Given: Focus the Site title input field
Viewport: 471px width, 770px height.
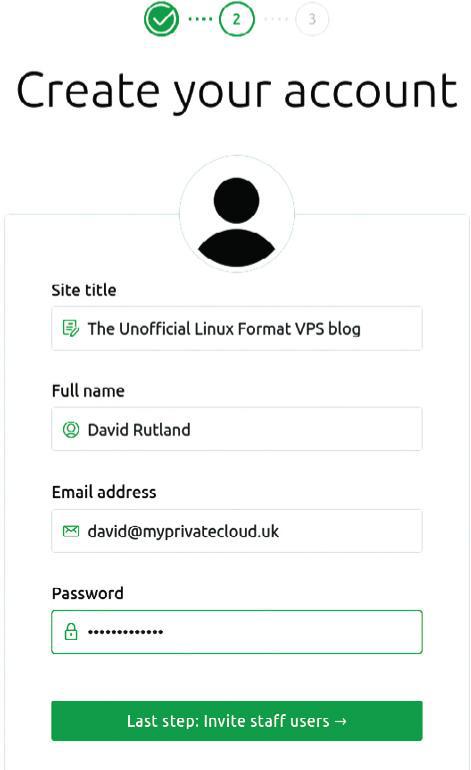Looking at the screenshot, I should [237, 328].
